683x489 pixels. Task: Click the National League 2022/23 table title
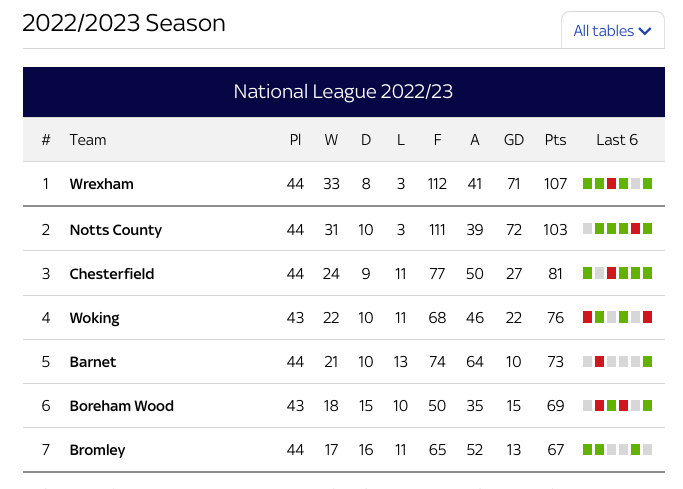343,91
